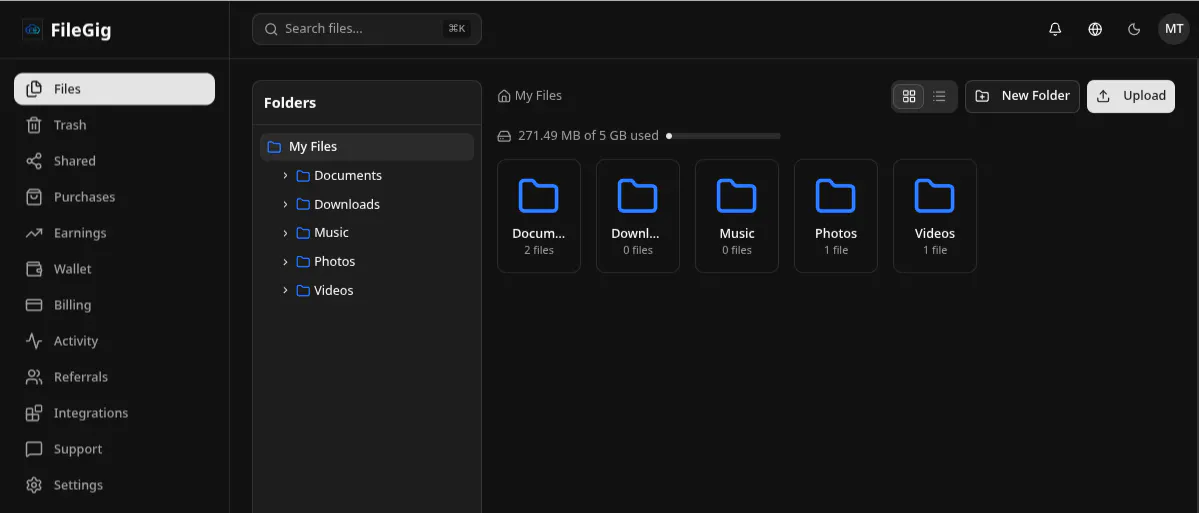The height and width of the screenshot is (513, 1199).
Task: Open Files in the sidebar
Action: (x=115, y=89)
